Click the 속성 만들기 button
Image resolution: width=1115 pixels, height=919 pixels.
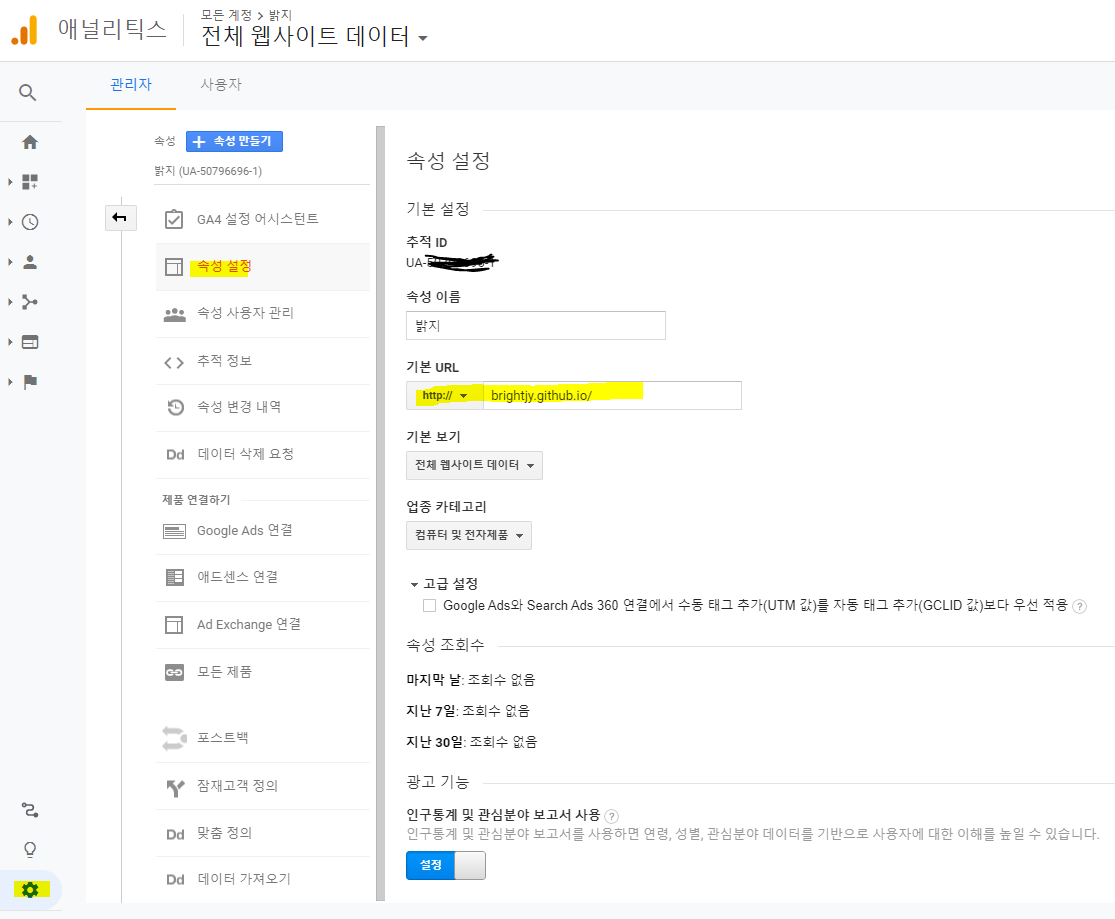[234, 142]
